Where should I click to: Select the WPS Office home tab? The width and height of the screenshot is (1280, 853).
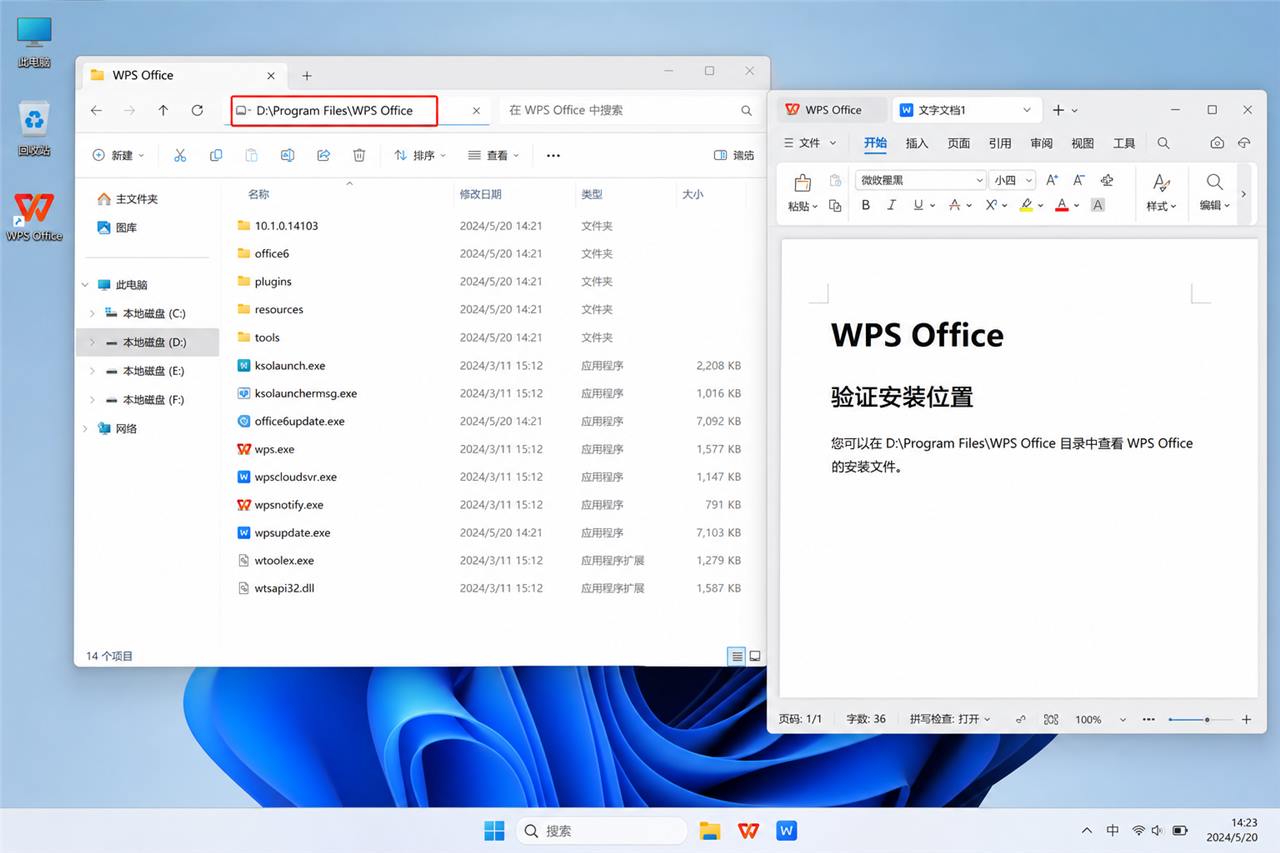(831, 109)
